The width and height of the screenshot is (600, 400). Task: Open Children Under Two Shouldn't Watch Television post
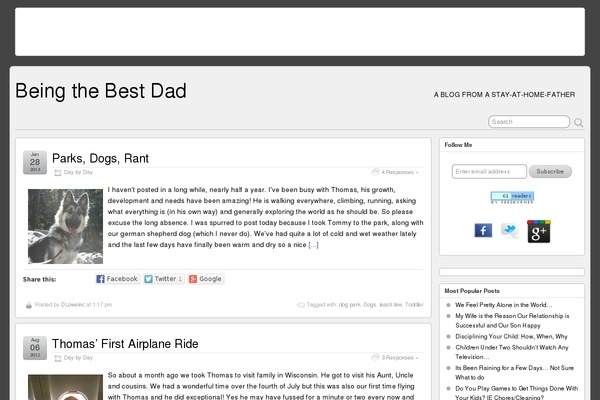(x=512, y=352)
